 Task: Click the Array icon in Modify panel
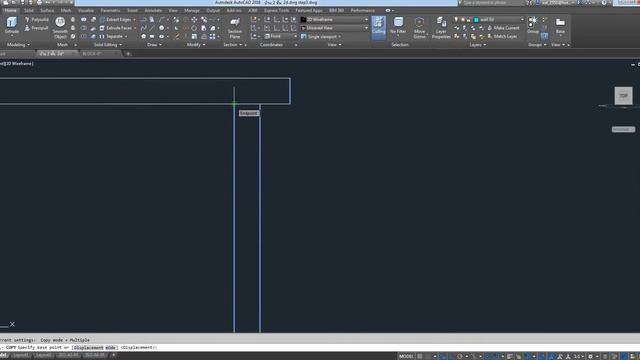(x=212, y=37)
